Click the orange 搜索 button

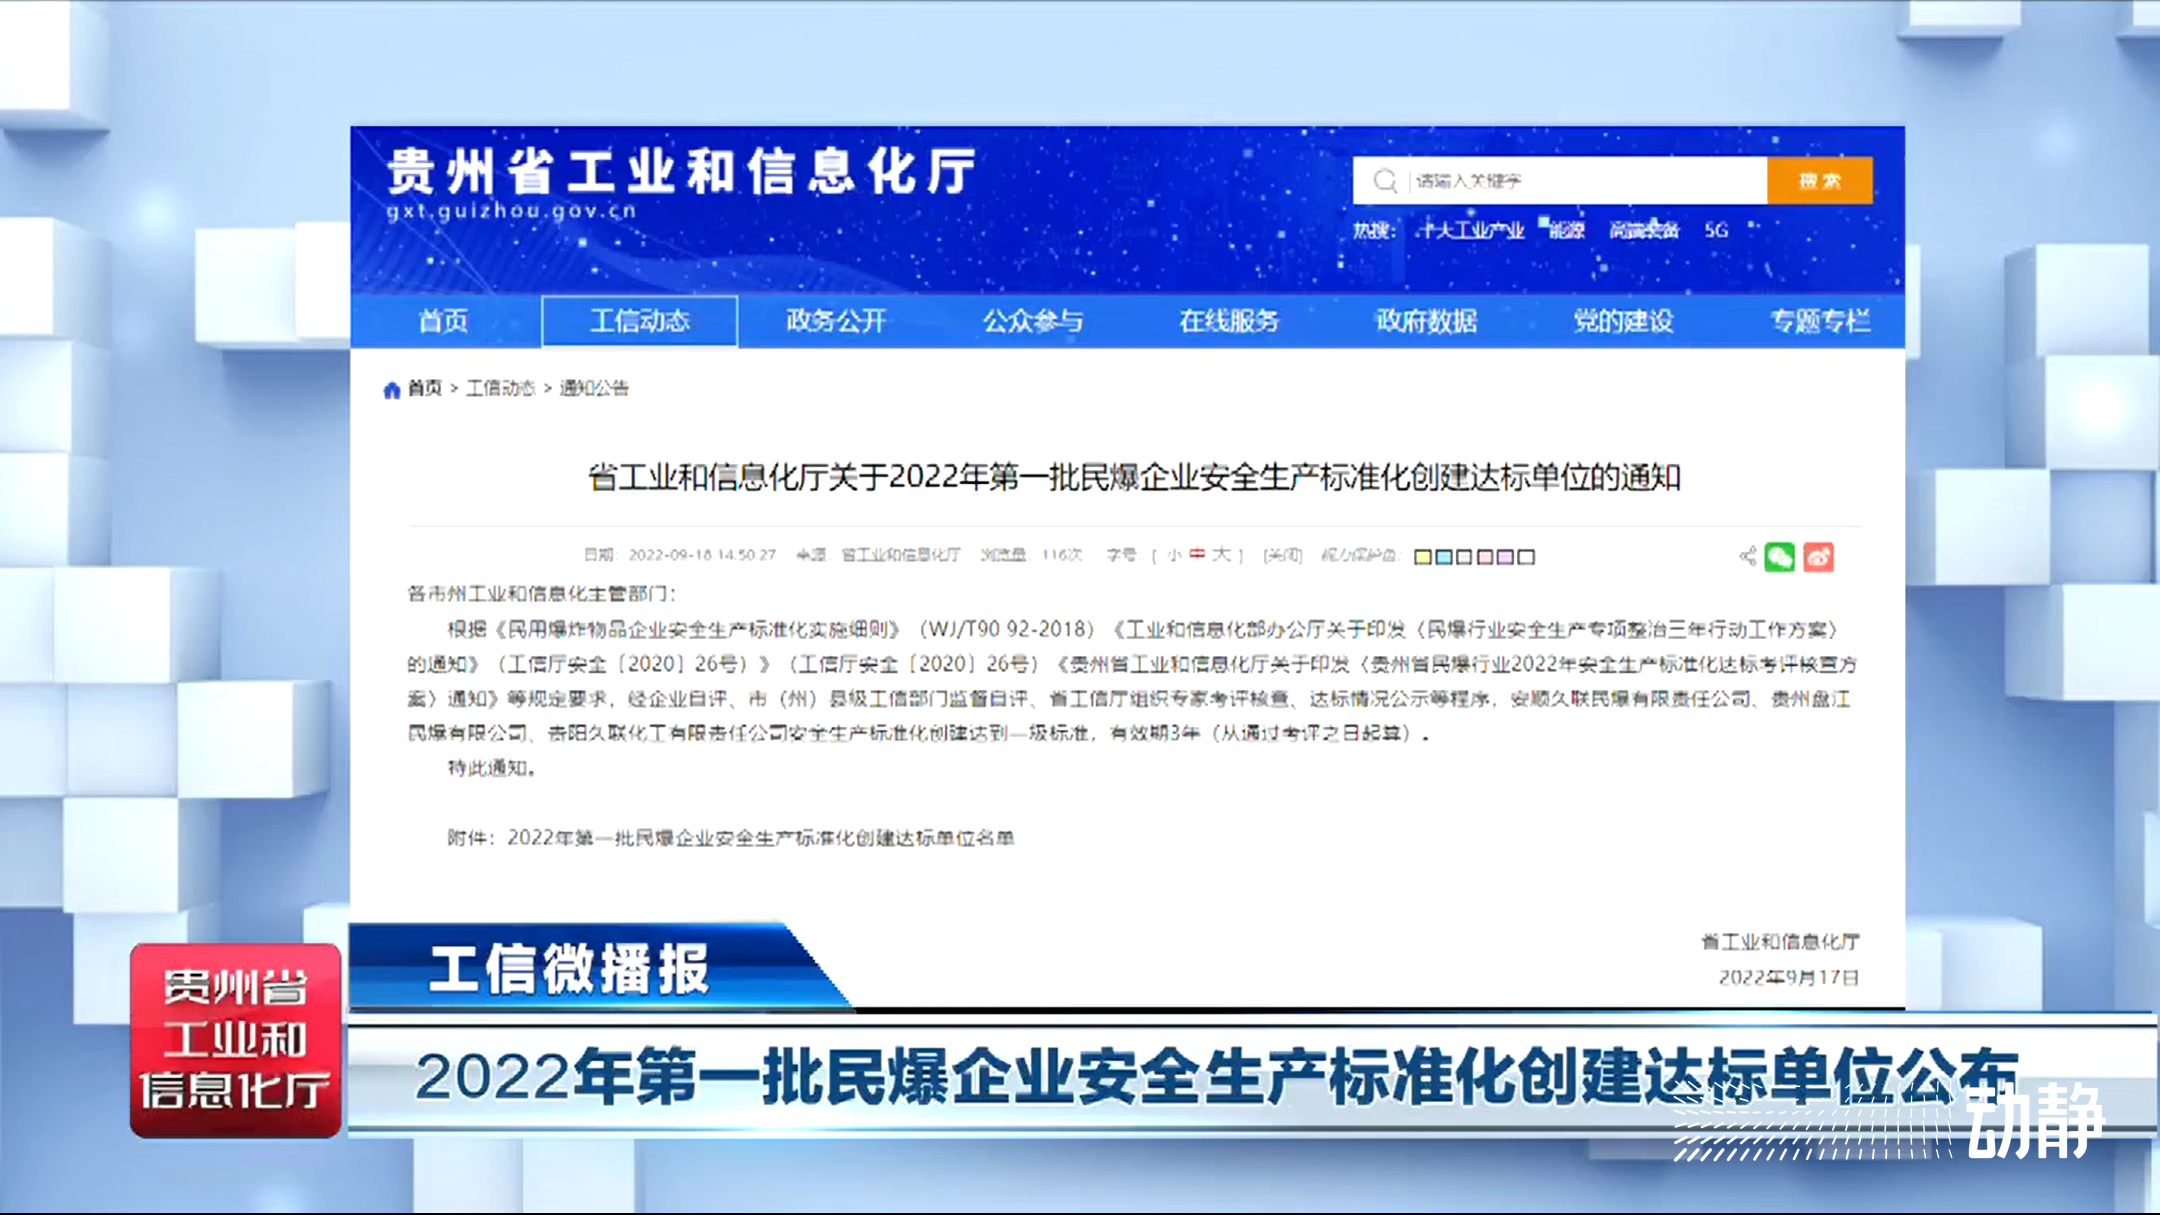[x=1819, y=181]
